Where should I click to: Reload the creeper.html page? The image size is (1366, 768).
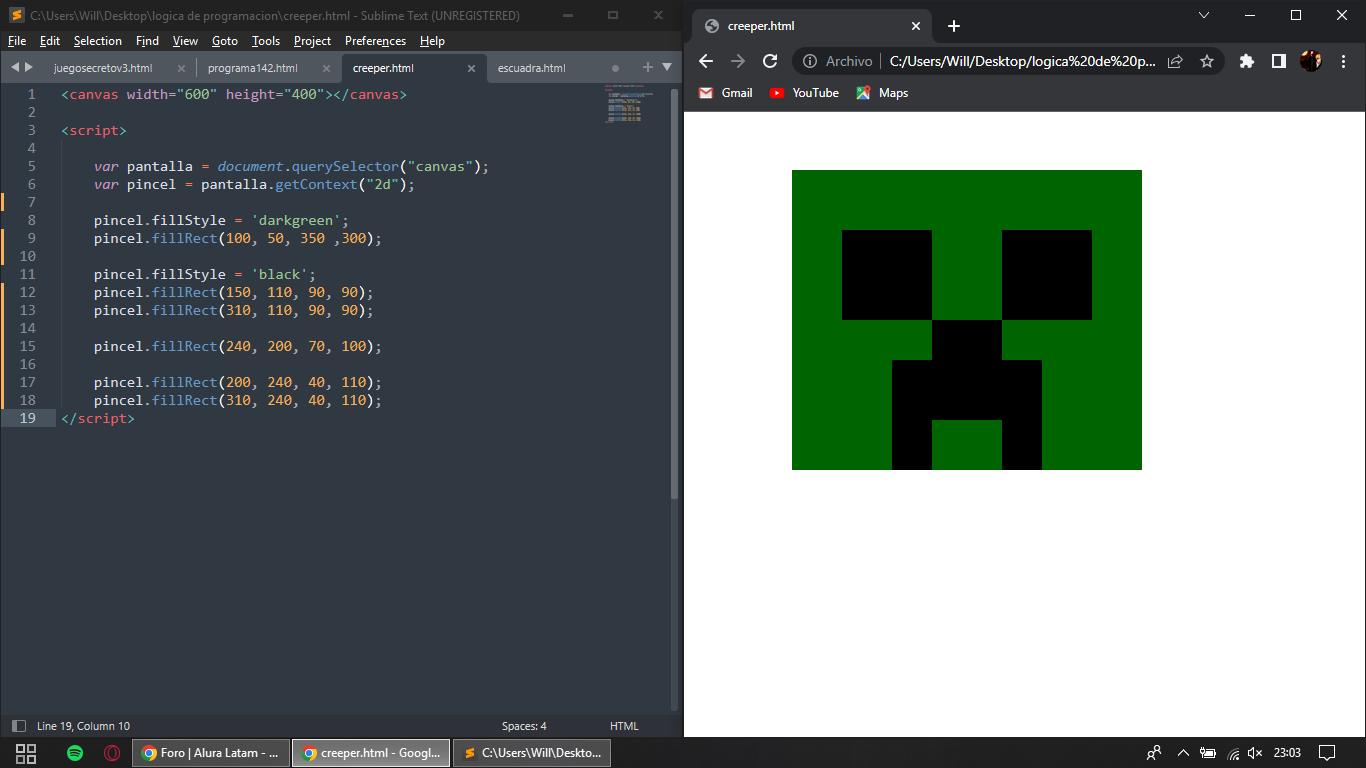770,61
